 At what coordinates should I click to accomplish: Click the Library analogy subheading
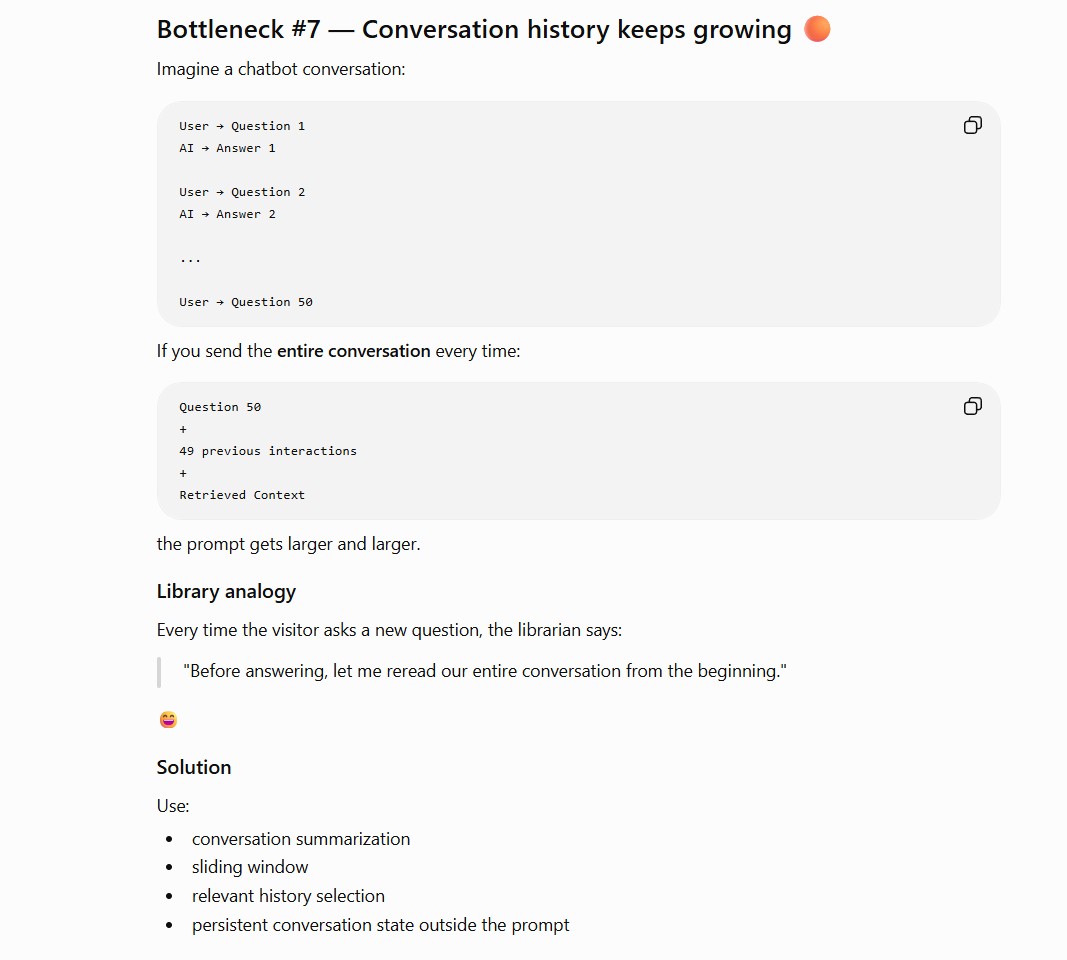(226, 591)
